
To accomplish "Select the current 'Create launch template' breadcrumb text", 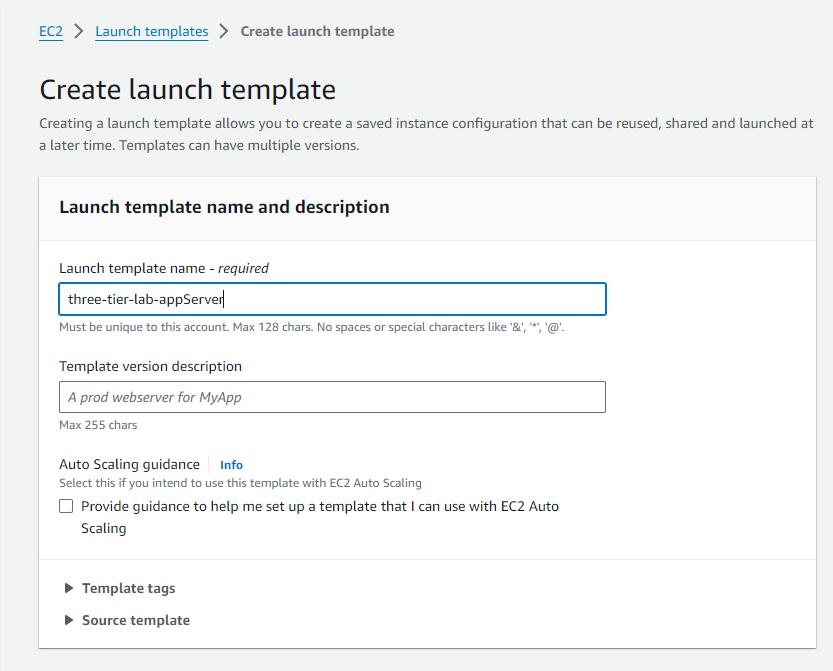I will click(317, 31).
